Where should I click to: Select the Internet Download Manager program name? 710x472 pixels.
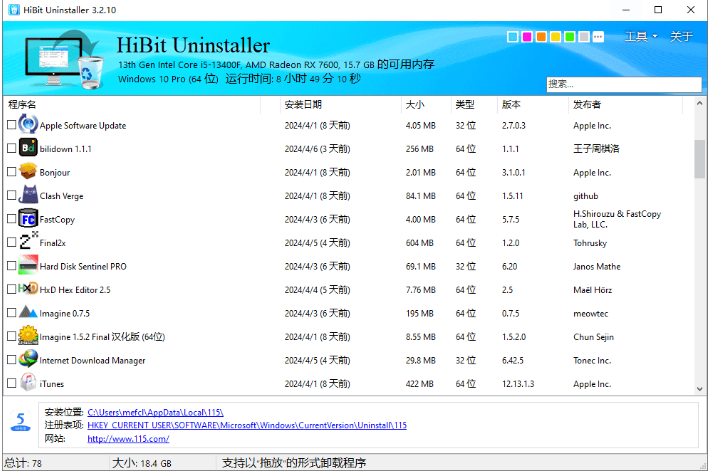point(92,361)
